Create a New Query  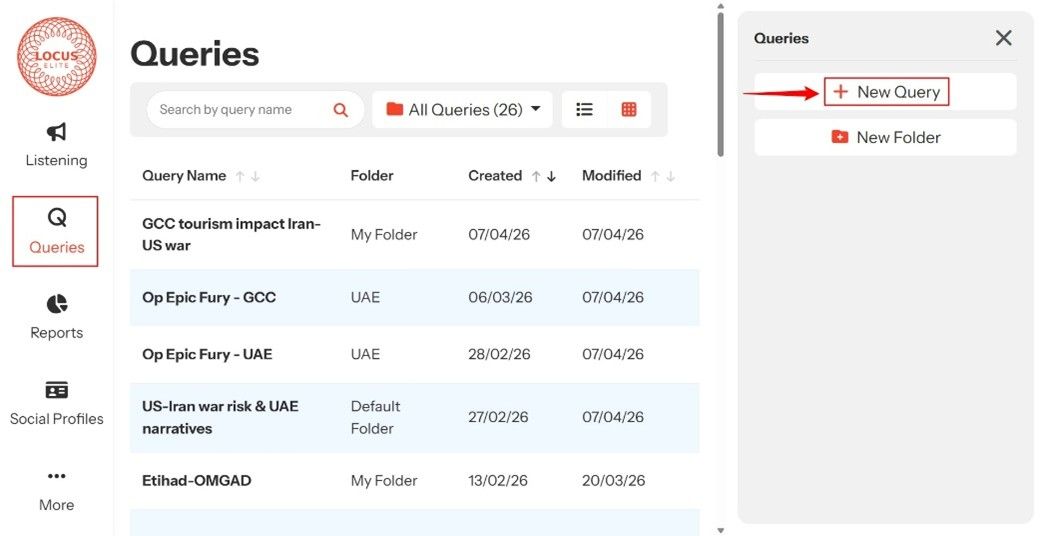tap(886, 92)
